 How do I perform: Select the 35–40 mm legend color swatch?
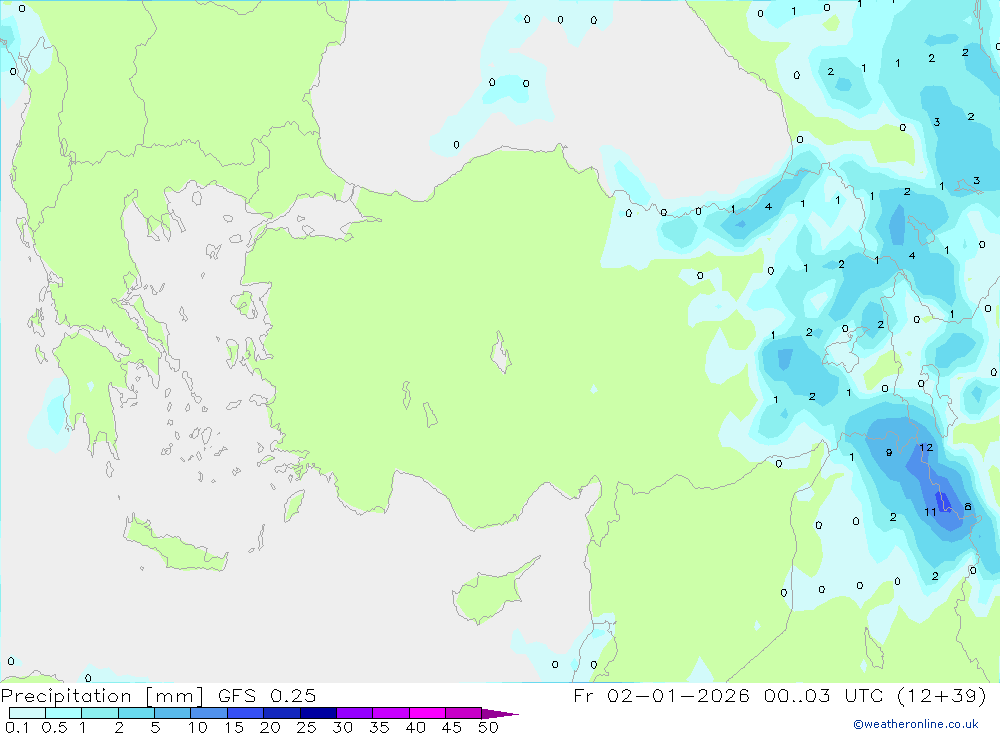pos(391,713)
